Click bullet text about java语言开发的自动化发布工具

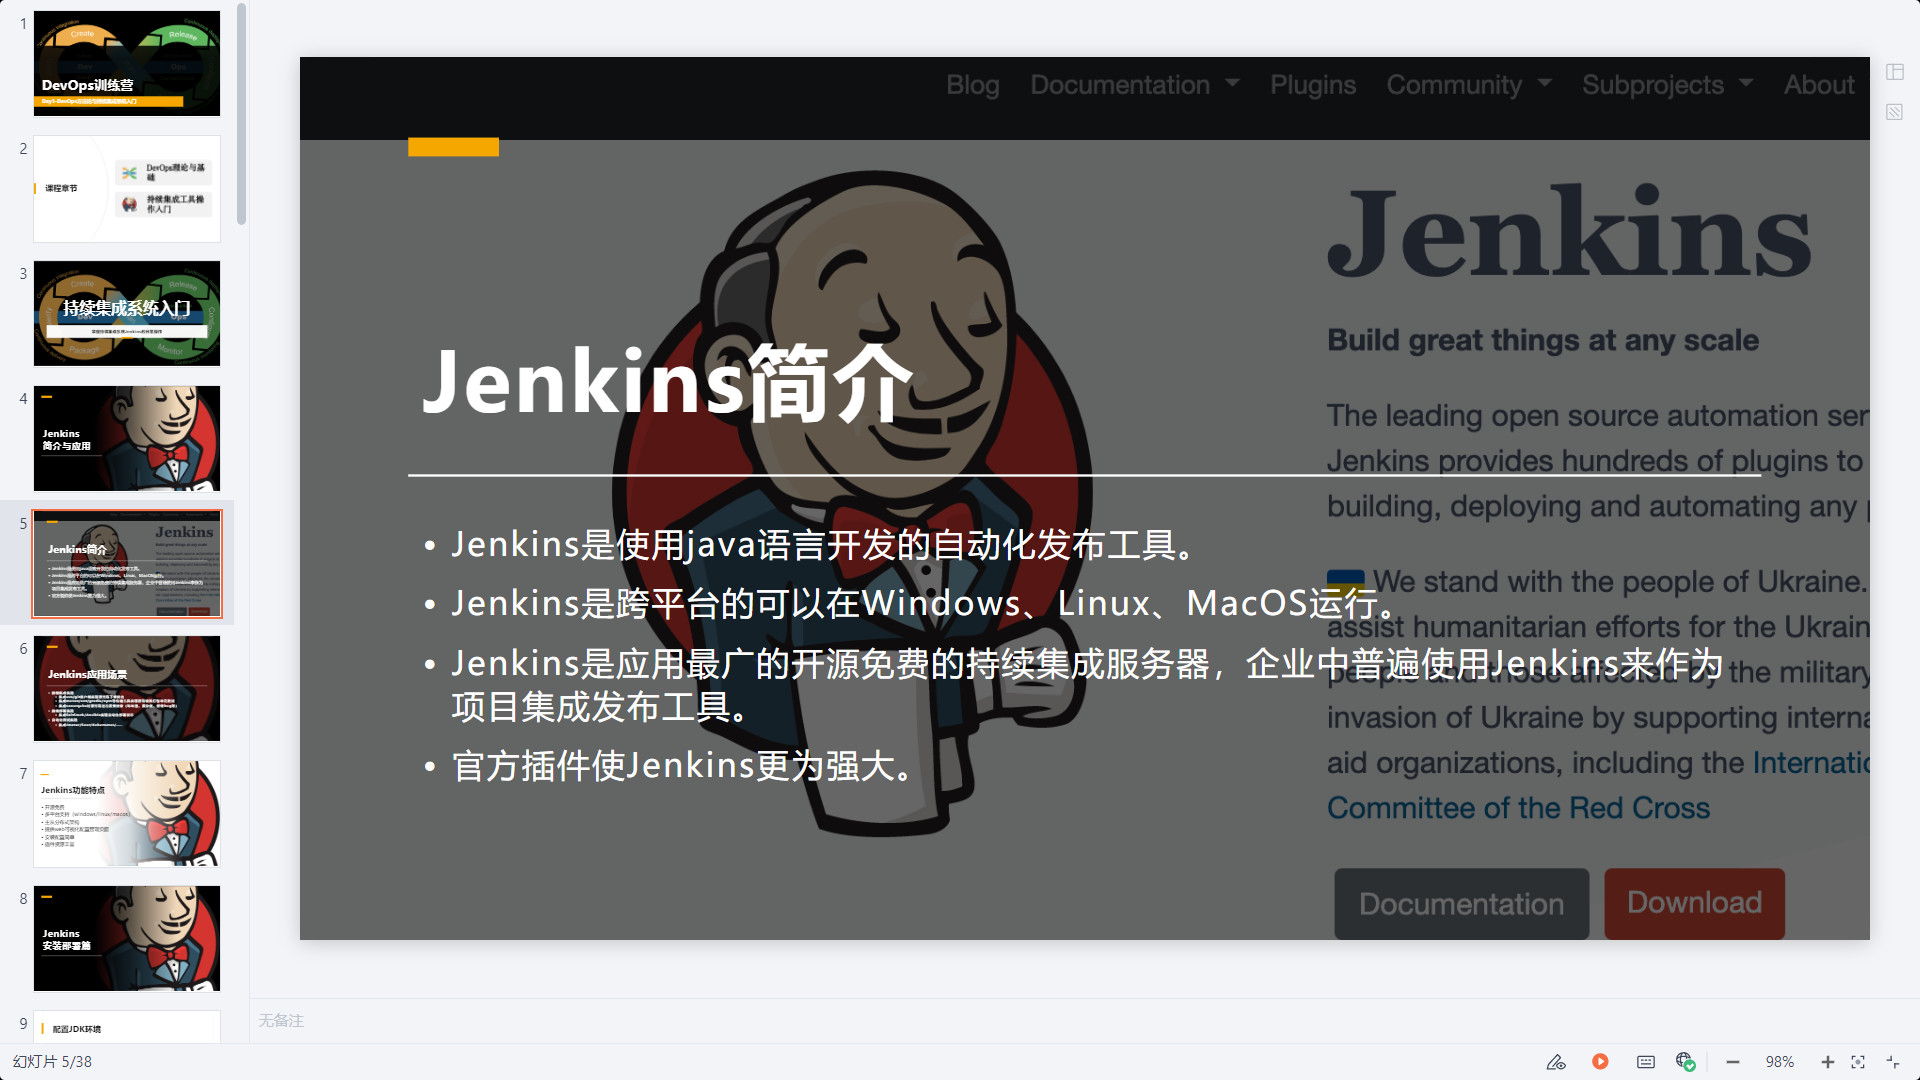[824, 545]
